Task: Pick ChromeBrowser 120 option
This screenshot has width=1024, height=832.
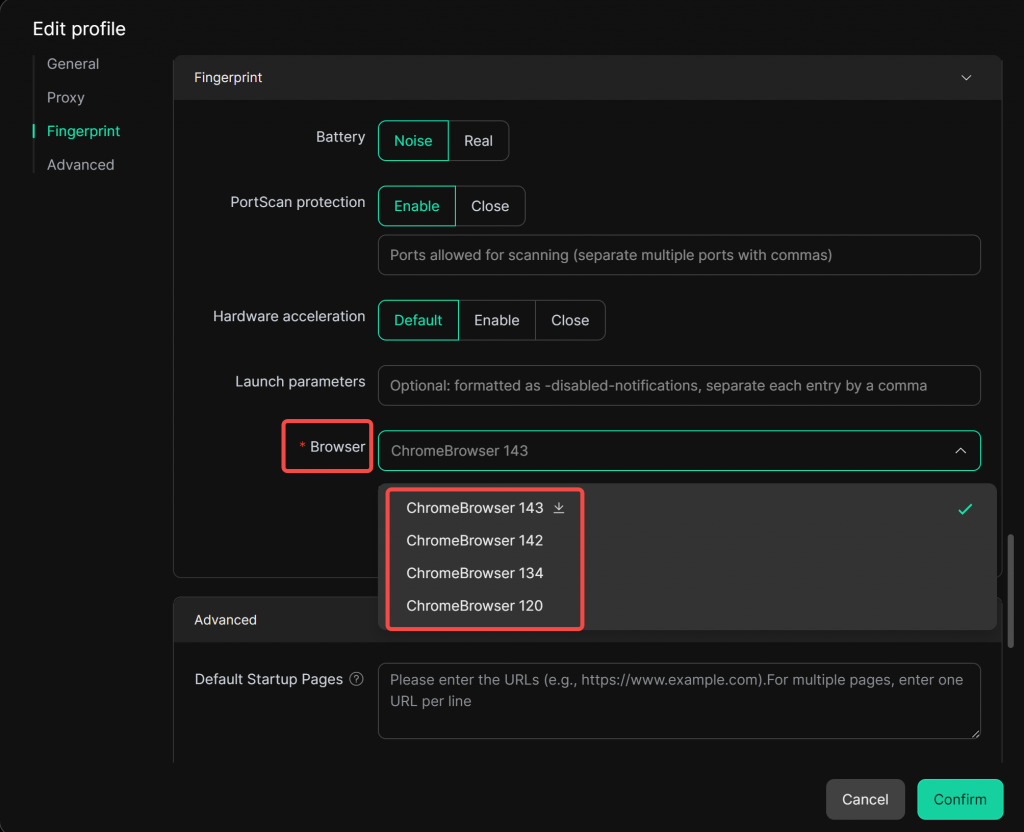Action: coord(475,606)
